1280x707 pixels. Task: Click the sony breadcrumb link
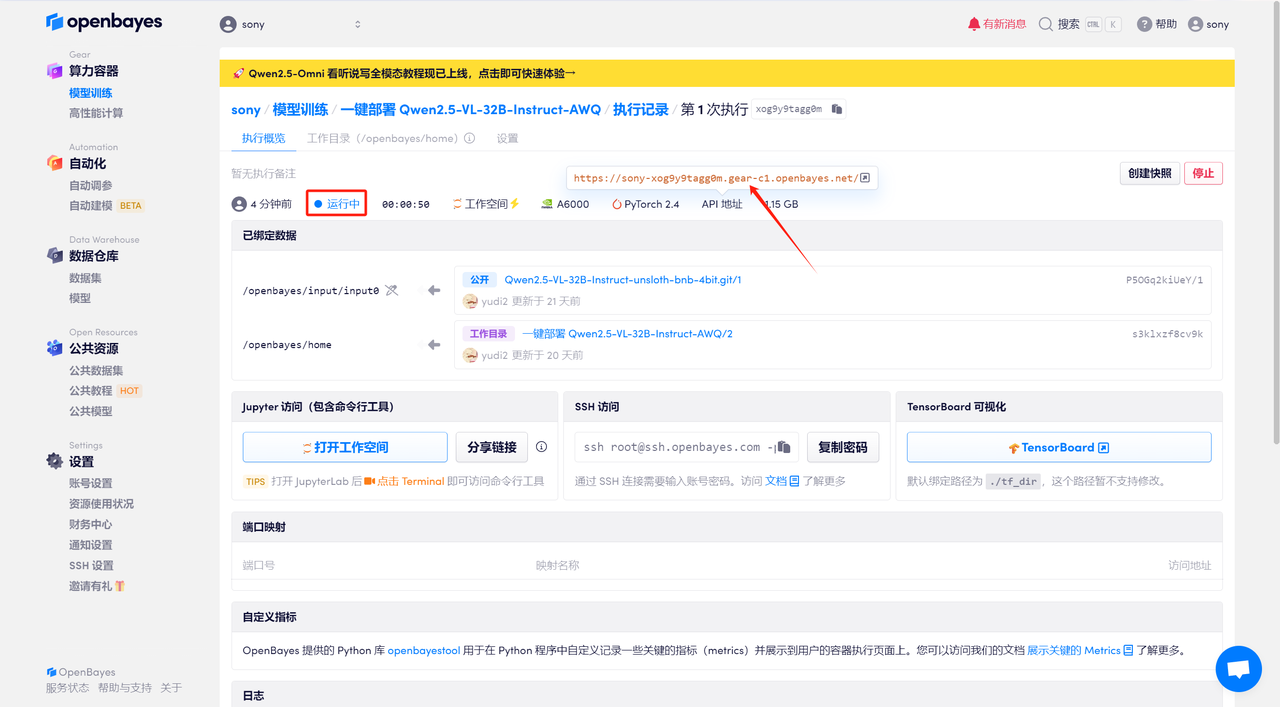click(x=246, y=110)
